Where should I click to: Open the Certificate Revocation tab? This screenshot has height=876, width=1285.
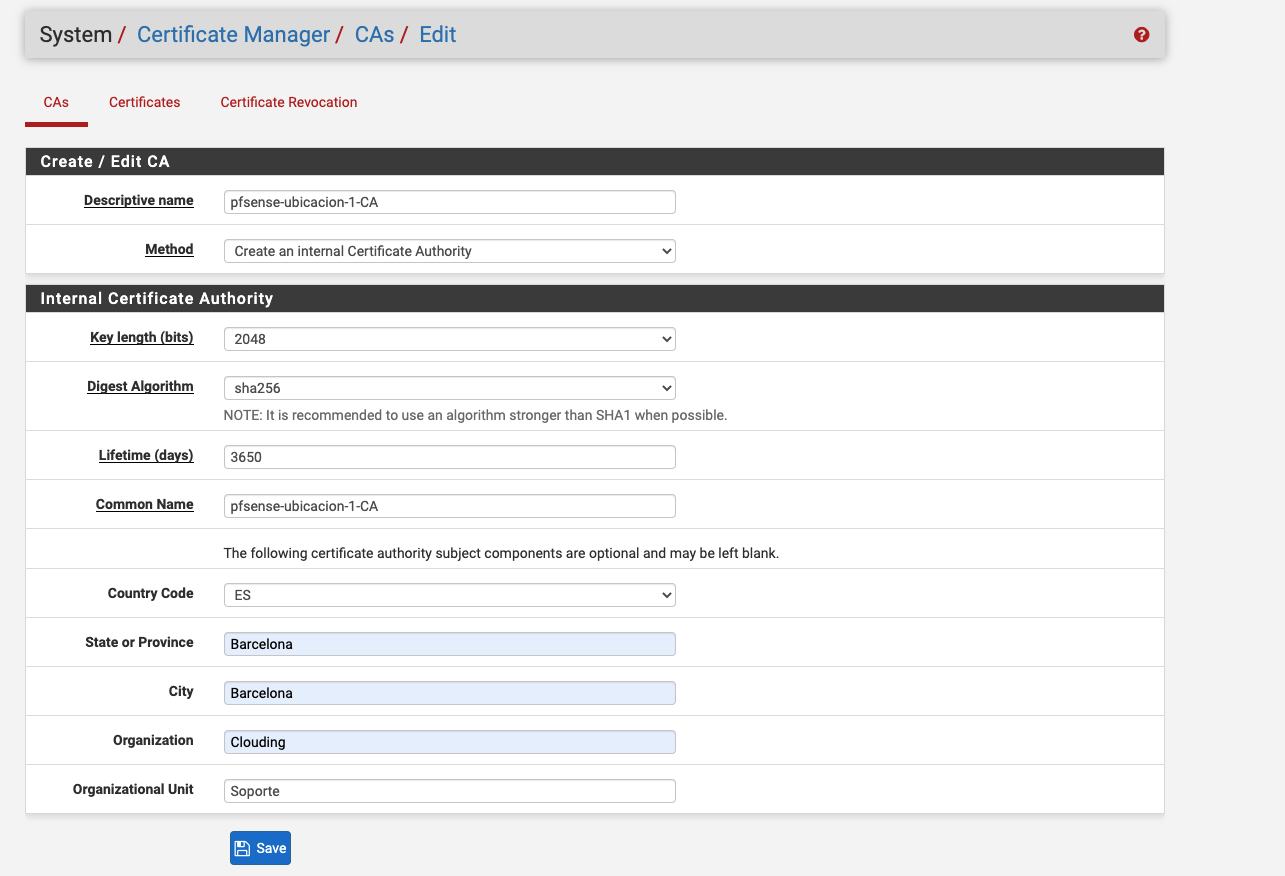click(289, 102)
